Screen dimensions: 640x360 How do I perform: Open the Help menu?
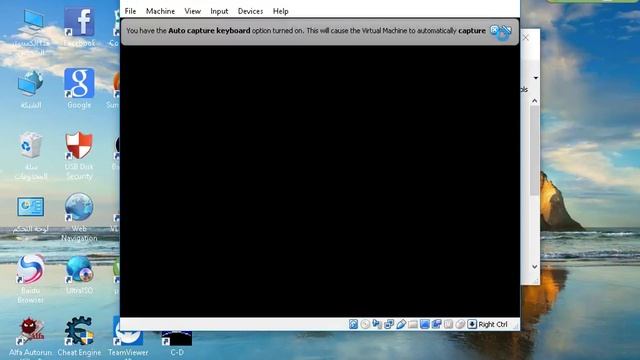[280, 11]
